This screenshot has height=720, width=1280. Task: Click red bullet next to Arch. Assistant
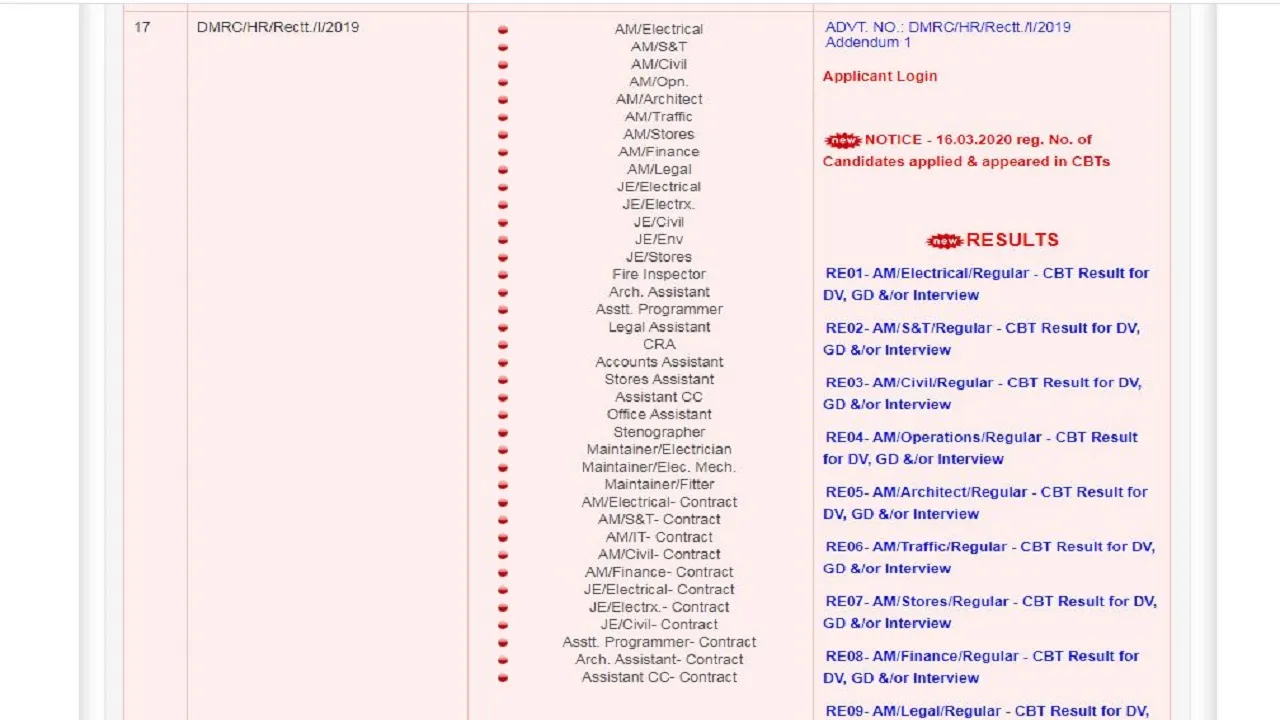[x=503, y=292]
